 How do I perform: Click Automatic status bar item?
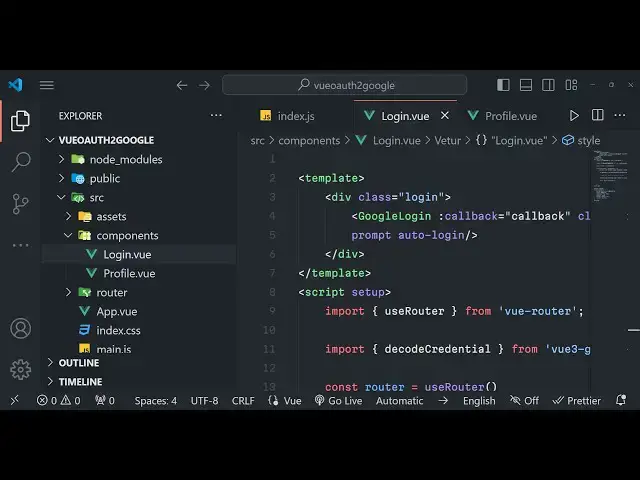click(399, 401)
